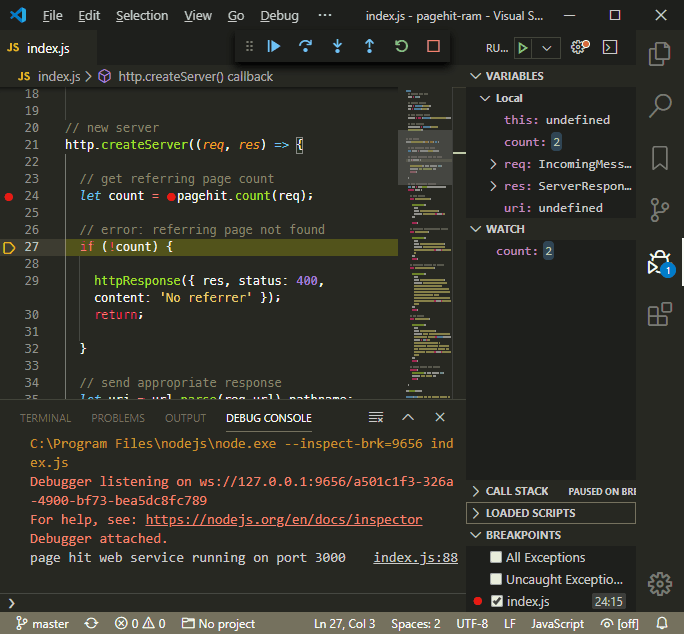Close the bottom panel
Image resolution: width=684 pixels, height=634 pixels.
point(440,418)
